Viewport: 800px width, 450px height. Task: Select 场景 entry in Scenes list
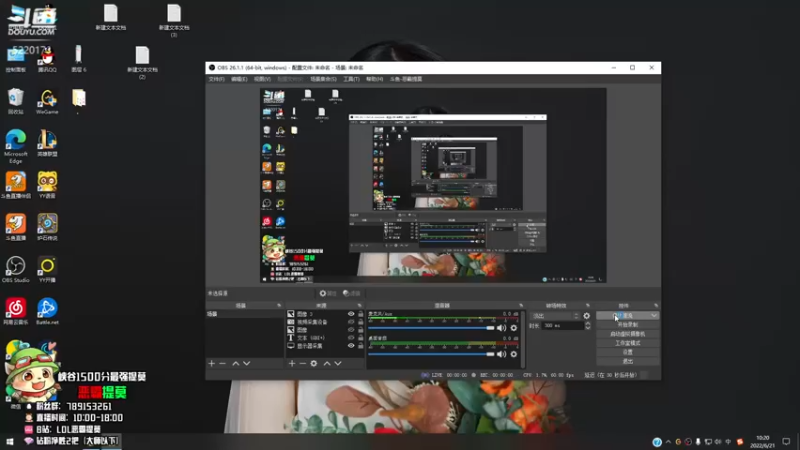click(x=244, y=314)
